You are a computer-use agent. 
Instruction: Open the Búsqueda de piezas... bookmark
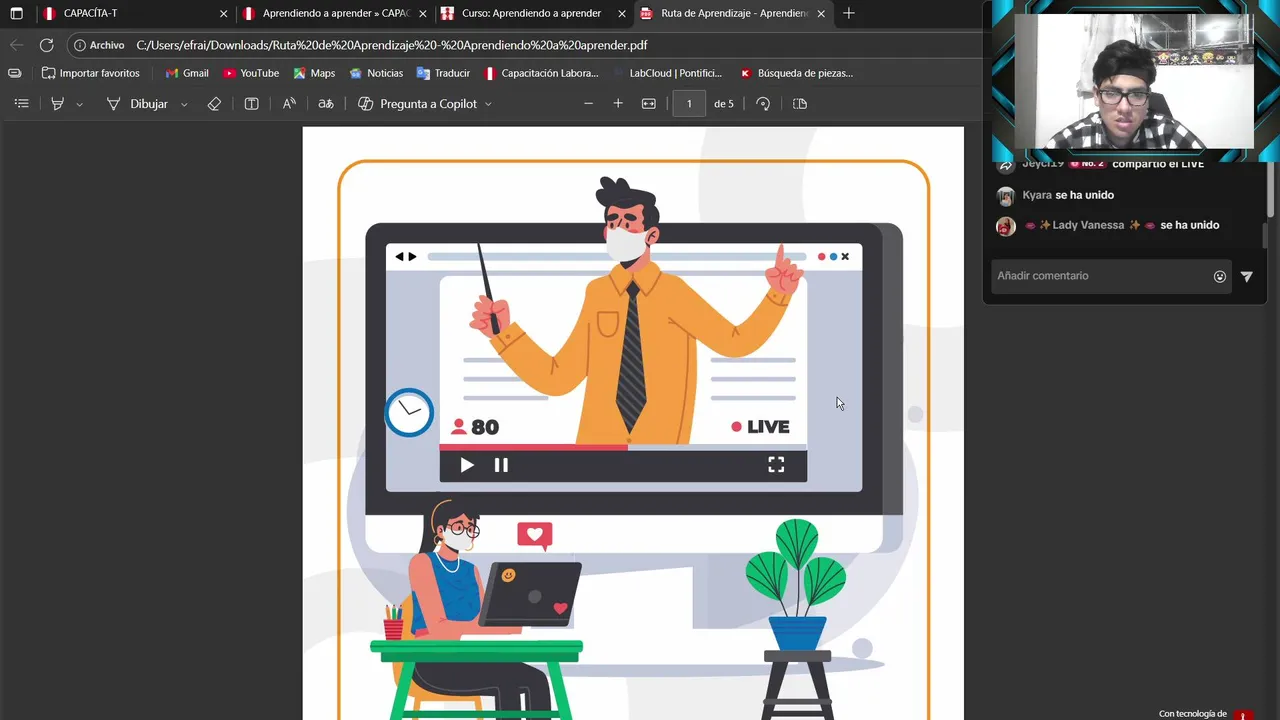[796, 73]
